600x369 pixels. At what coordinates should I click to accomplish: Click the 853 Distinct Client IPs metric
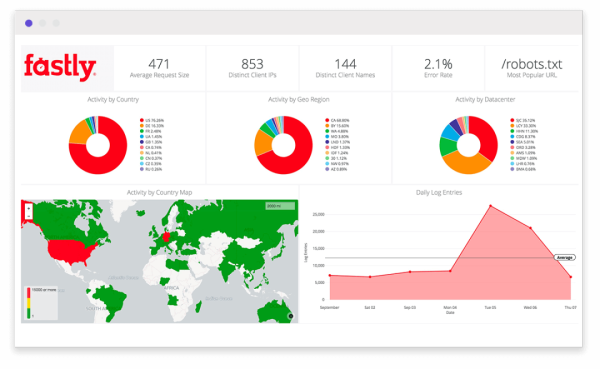tap(252, 68)
